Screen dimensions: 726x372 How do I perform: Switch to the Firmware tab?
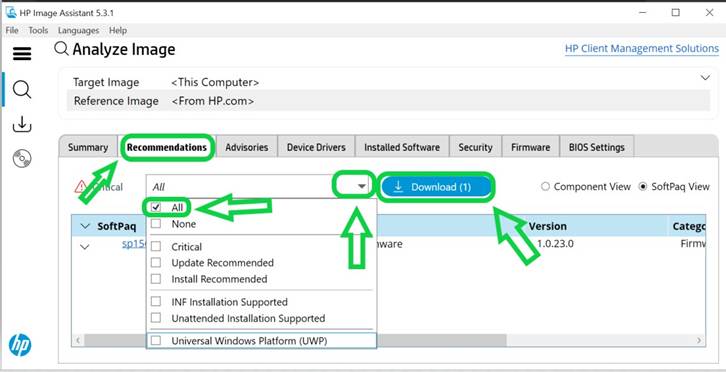[531, 147]
